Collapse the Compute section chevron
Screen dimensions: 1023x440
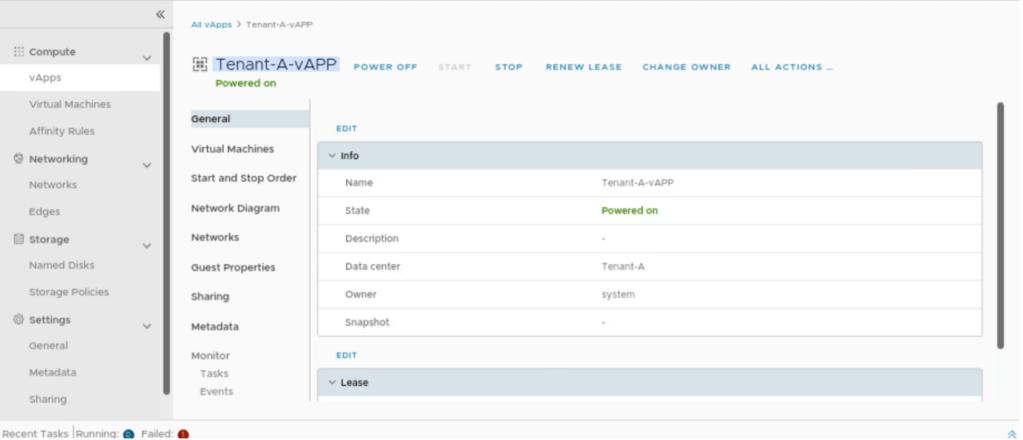[x=147, y=58]
